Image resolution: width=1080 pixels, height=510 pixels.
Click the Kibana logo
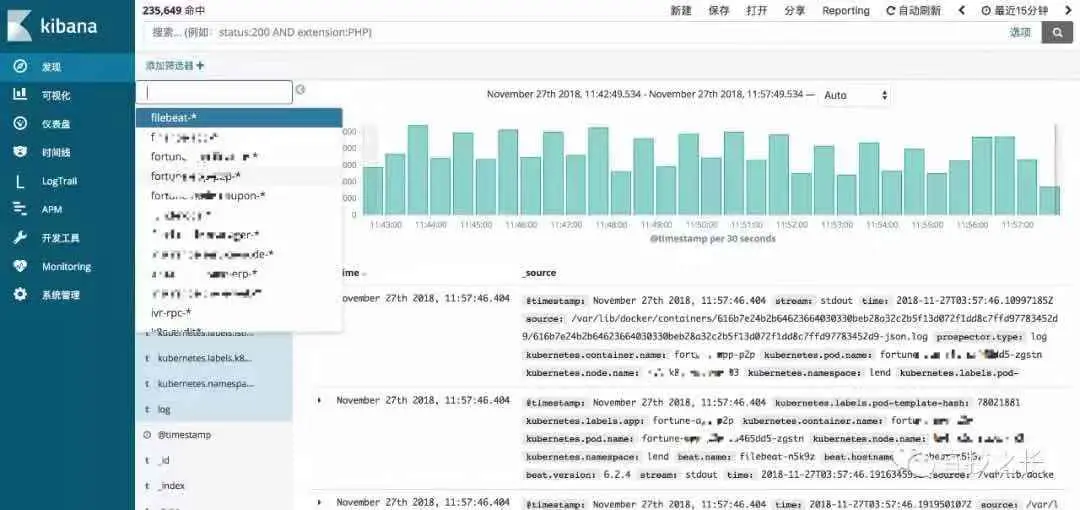click(x=53, y=25)
